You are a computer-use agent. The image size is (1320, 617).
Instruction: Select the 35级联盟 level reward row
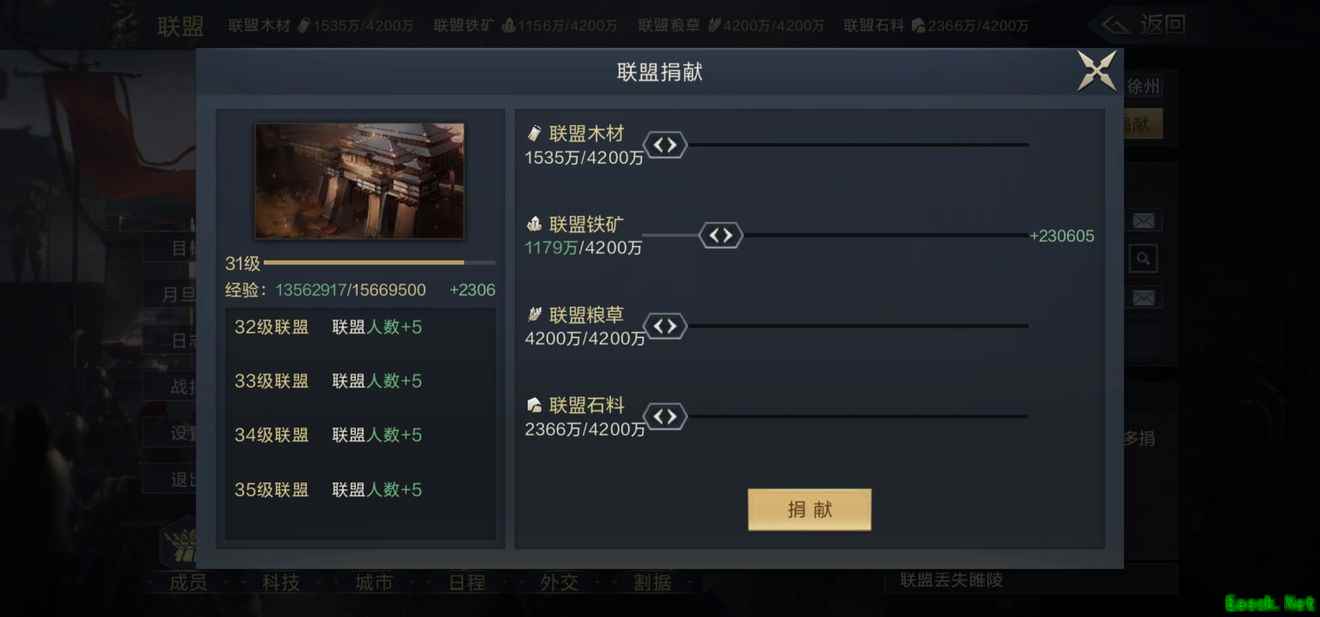tap(360, 490)
